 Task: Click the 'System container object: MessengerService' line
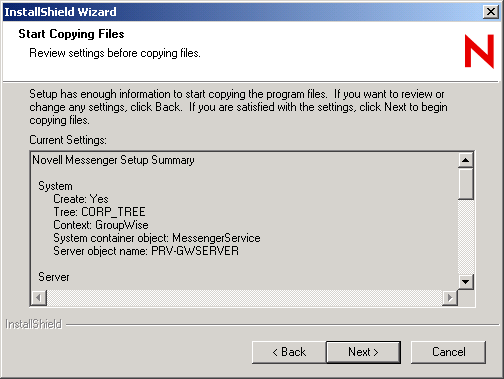(x=157, y=238)
